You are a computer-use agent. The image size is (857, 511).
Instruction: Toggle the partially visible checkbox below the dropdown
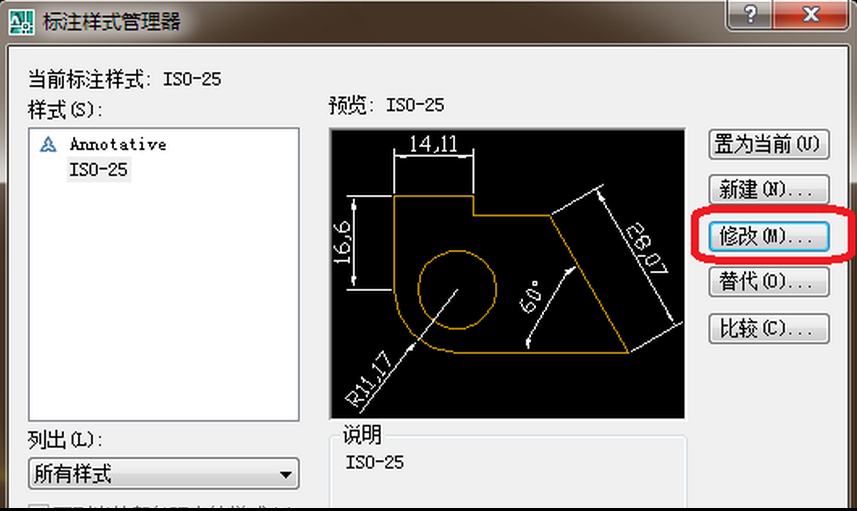(x=38, y=507)
